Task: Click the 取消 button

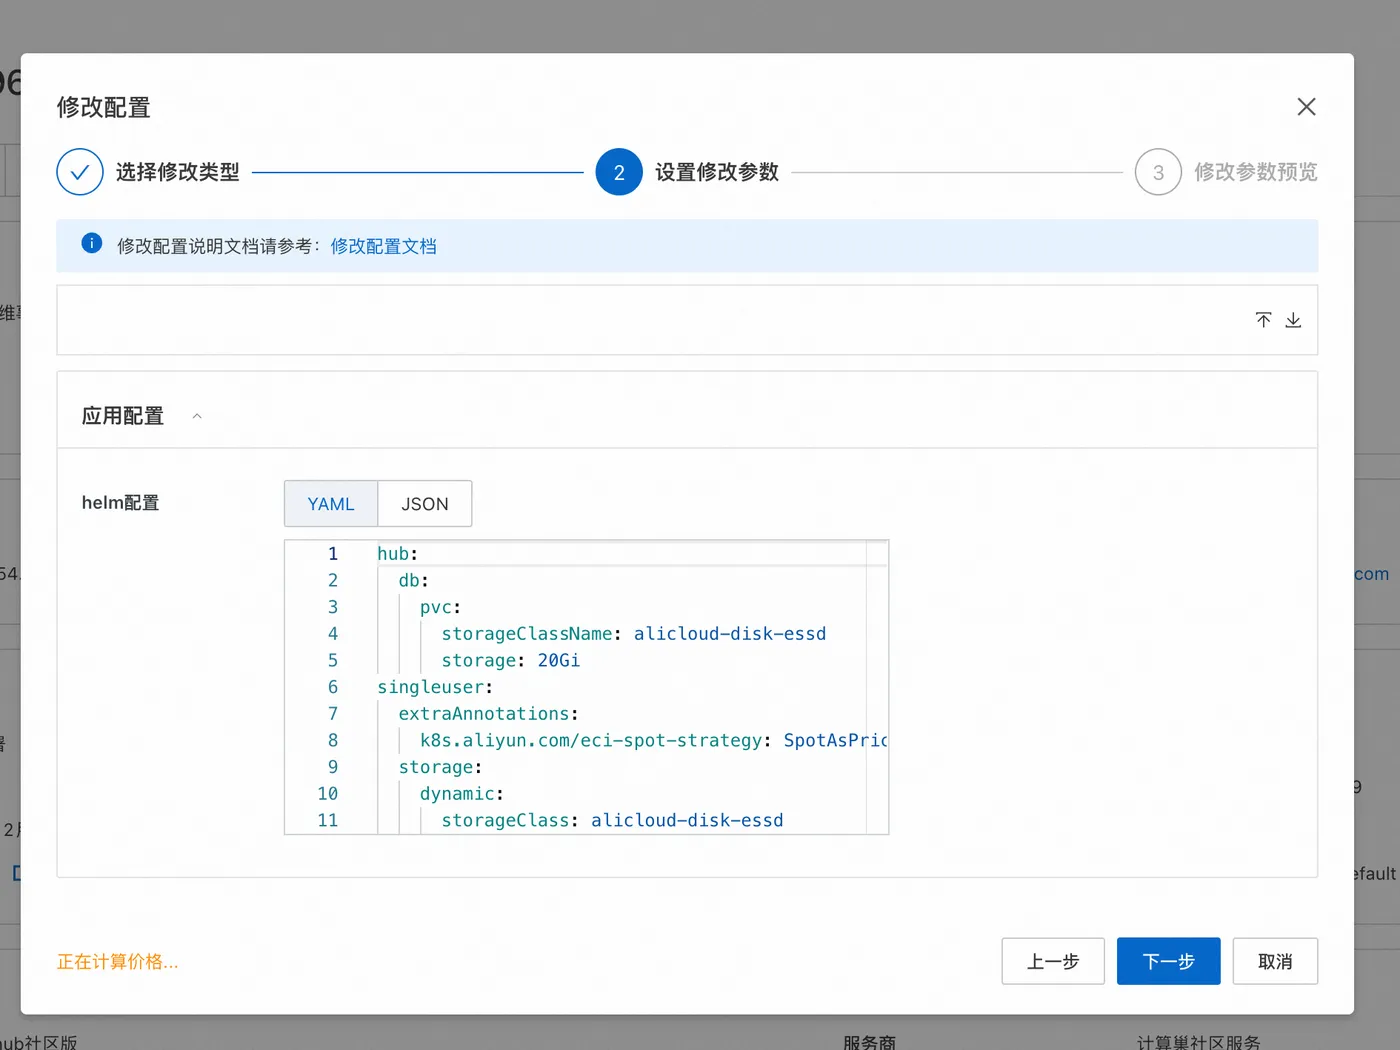Action: click(1275, 961)
